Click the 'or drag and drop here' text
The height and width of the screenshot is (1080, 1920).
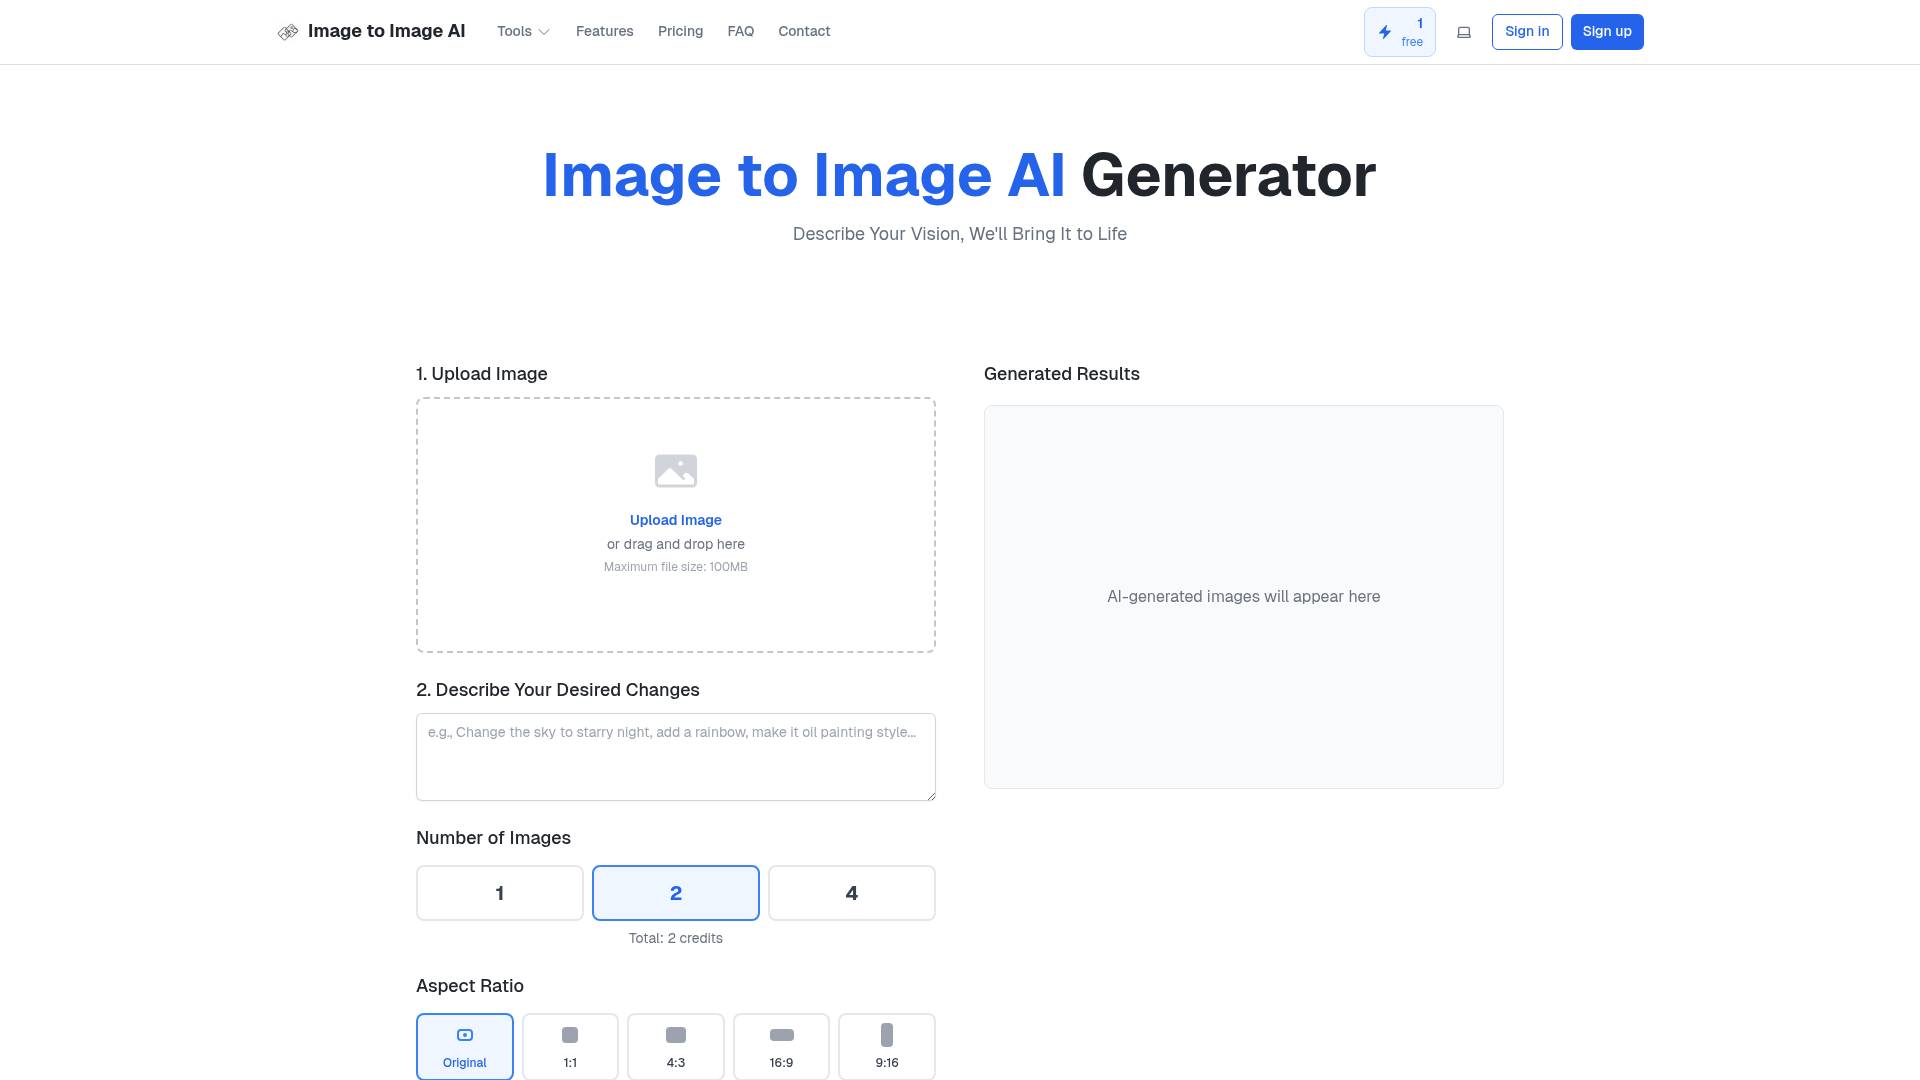click(676, 544)
